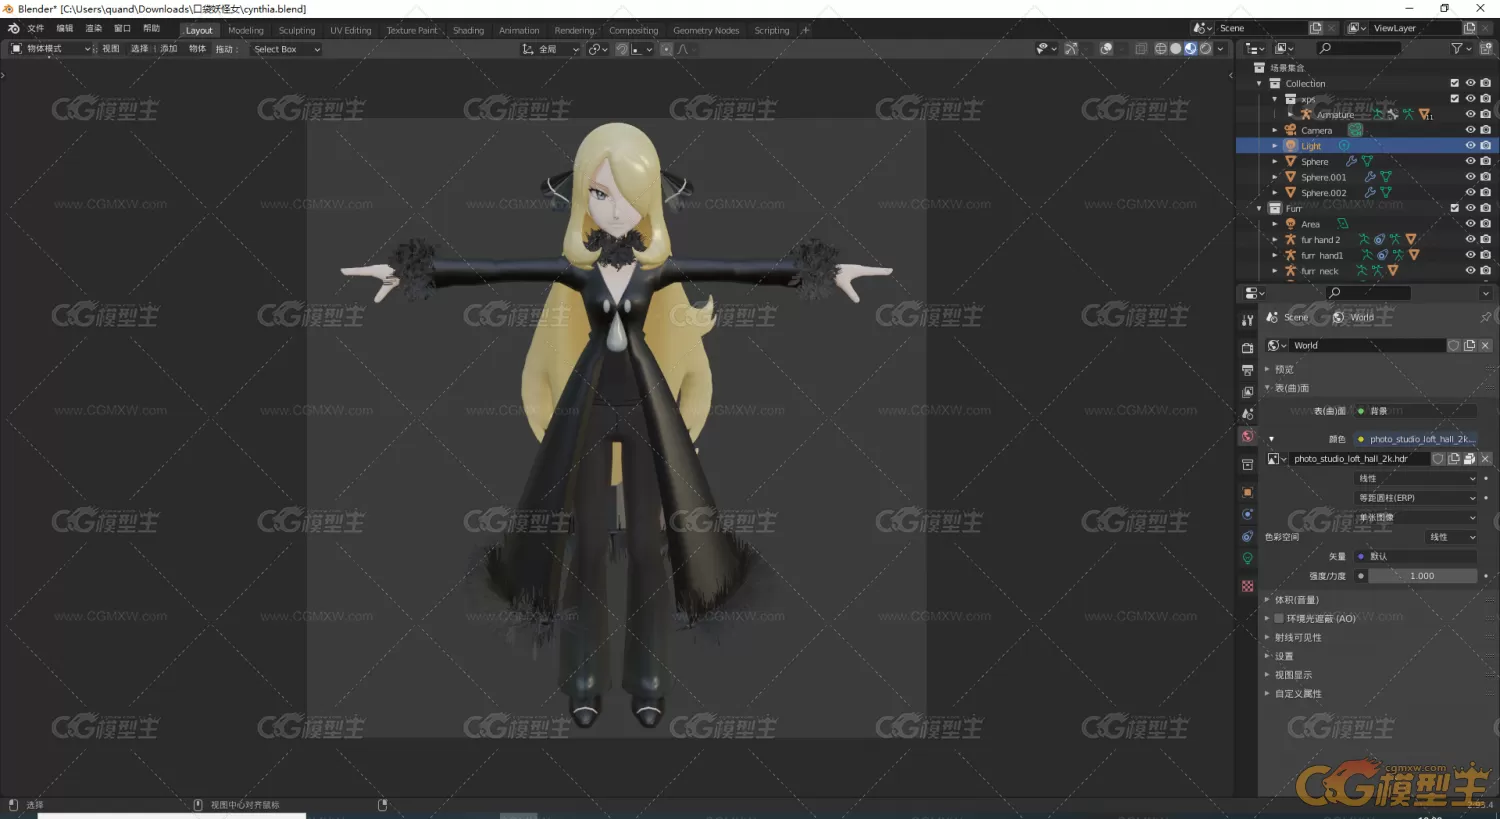Hide Sphere.001 with its eye icon

point(1470,177)
